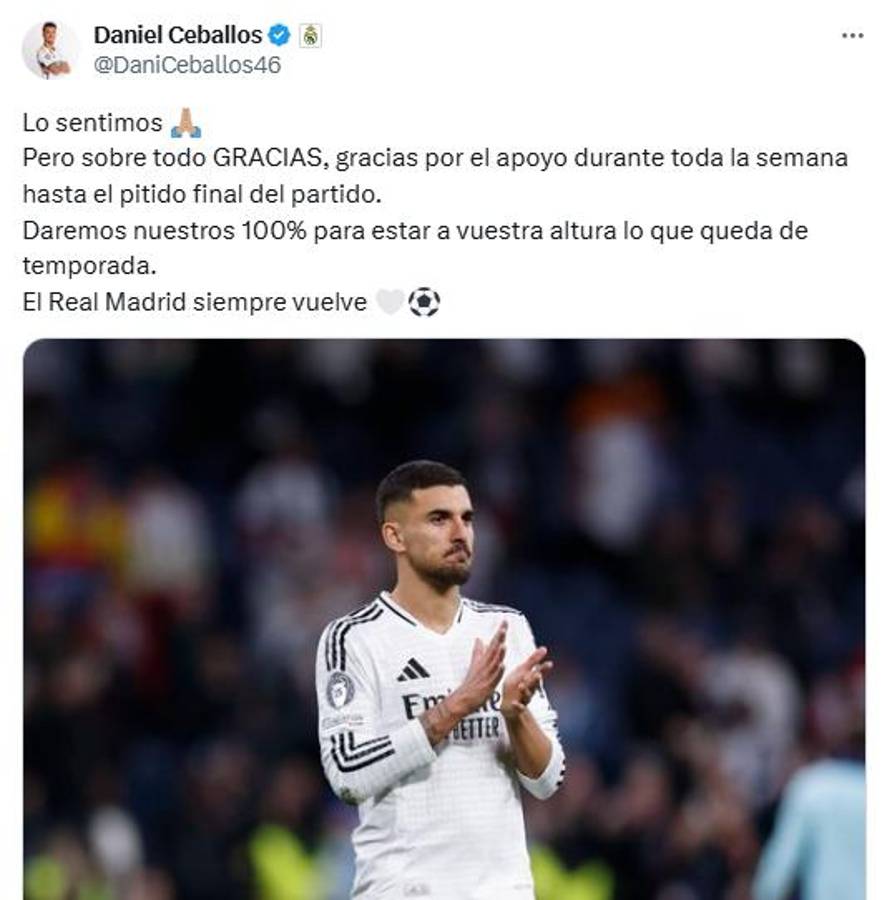The width and height of the screenshot is (882, 900).
Task: Click the Real Madrid affiliation crest badge
Action: (310, 36)
